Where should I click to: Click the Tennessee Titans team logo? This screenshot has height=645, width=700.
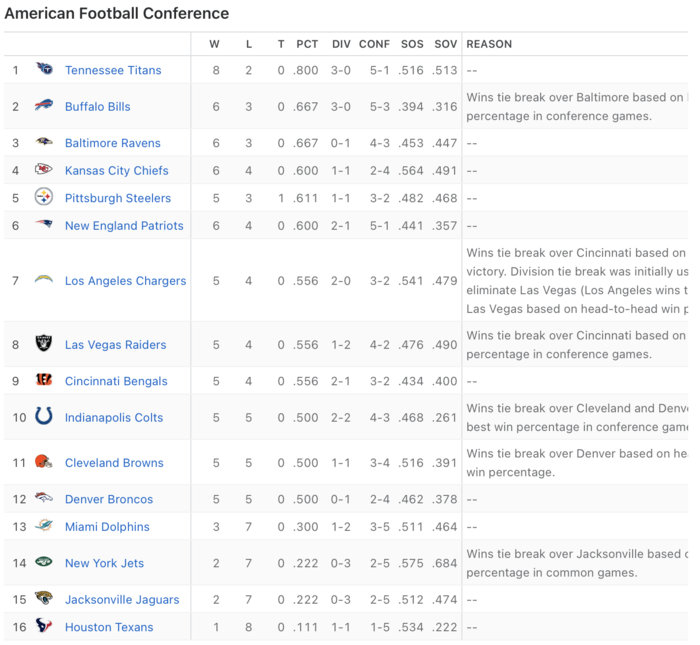[44, 69]
